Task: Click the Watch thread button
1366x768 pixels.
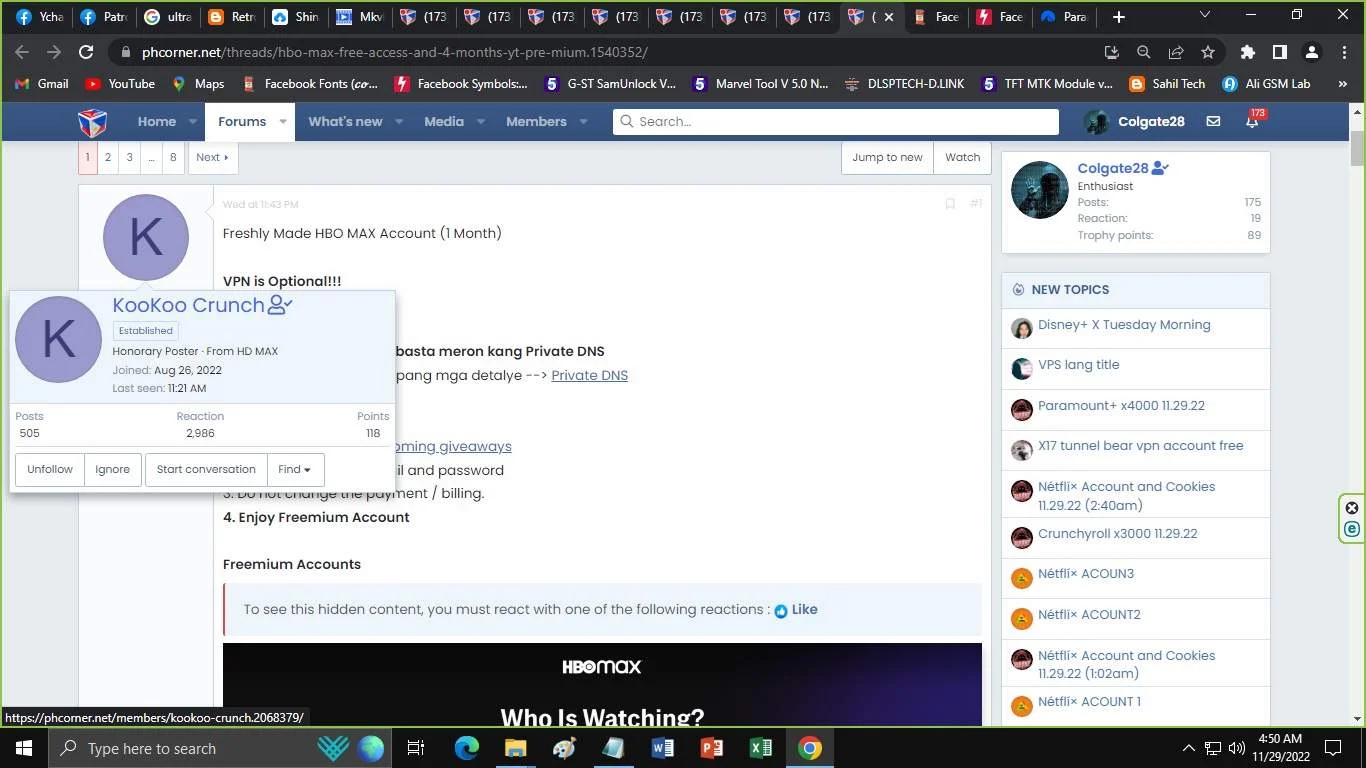Action: pos(962,157)
